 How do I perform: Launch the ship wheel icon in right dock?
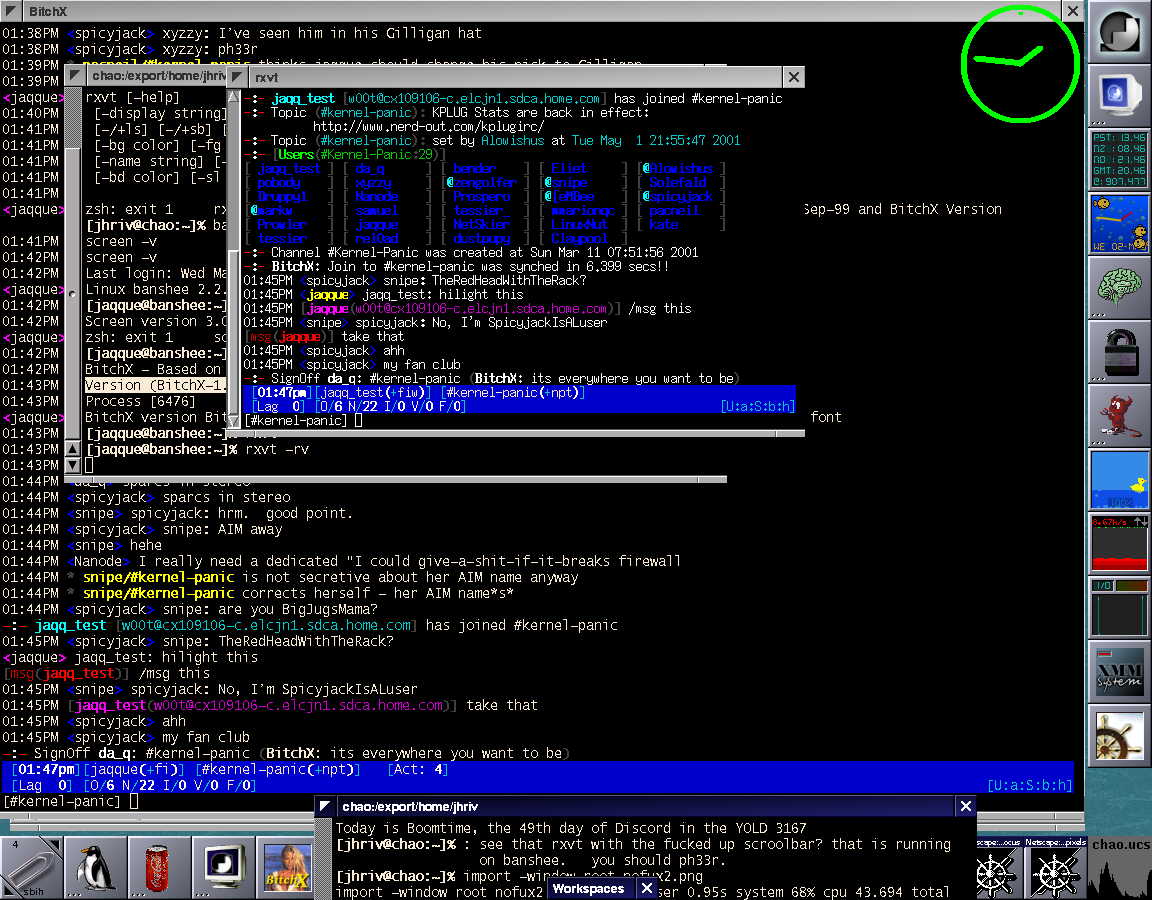[x=1119, y=735]
